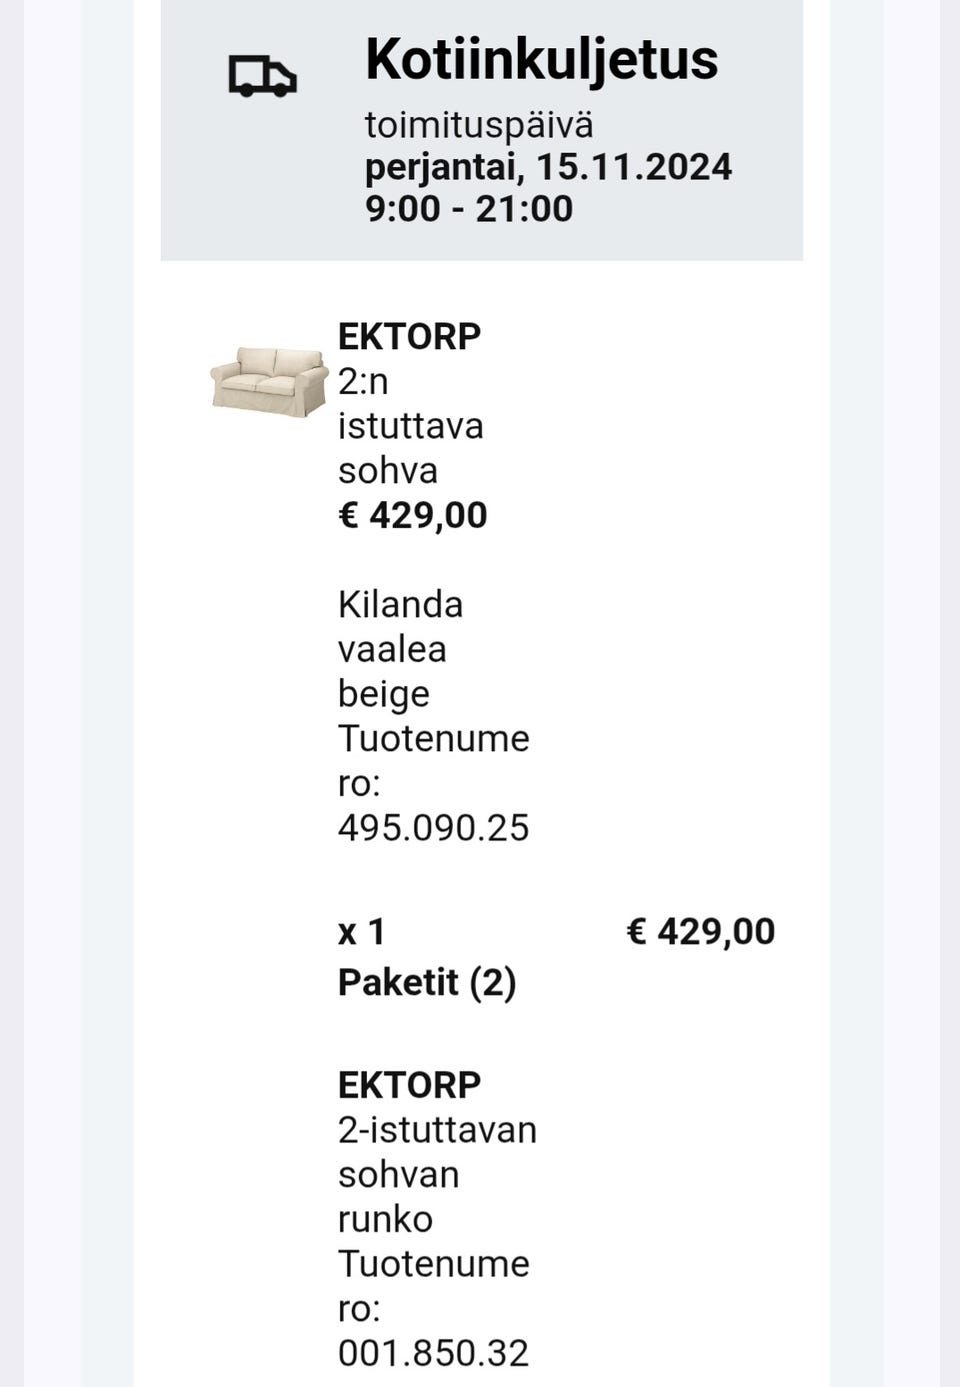Open the EKTORP sofa thumbnail image
The image size is (960, 1387).
click(269, 381)
